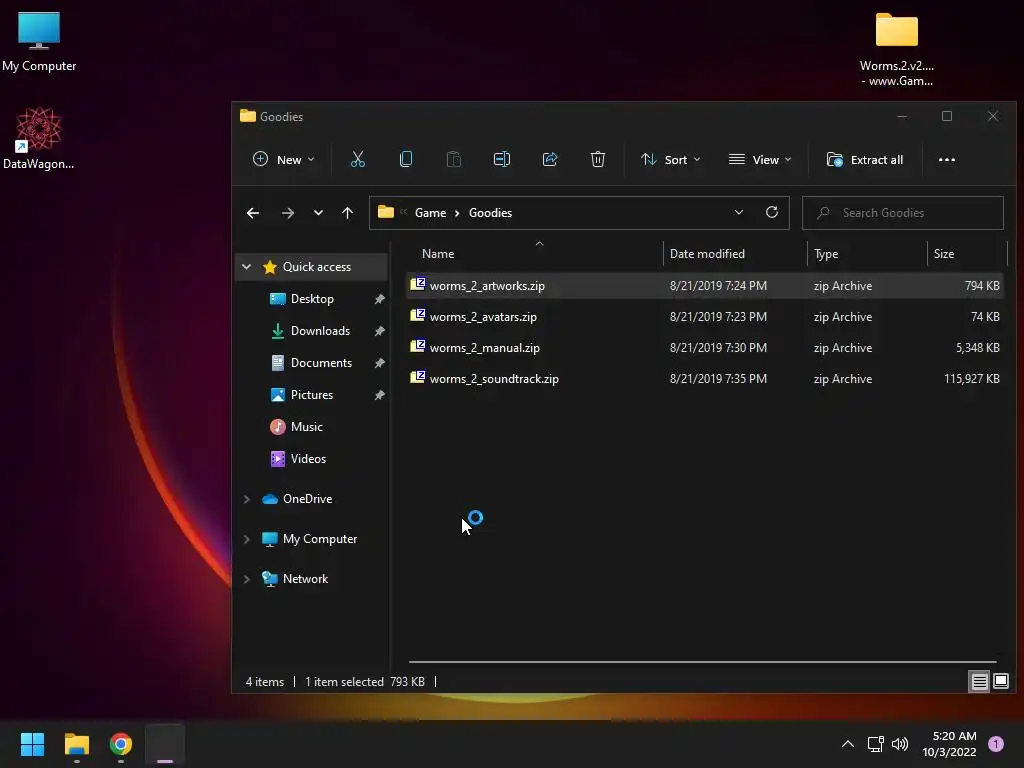Switch to details view layout icon
Screen dimensions: 1024x768
pyautogui.click(x=979, y=682)
